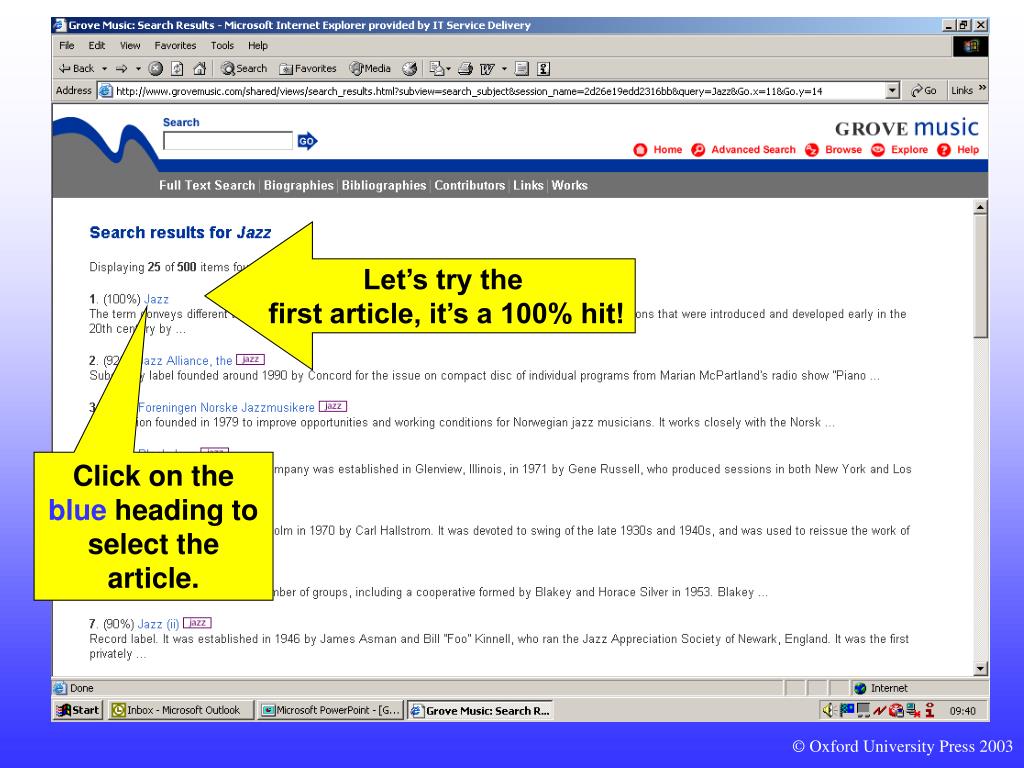Click the red Home icon on the Grove header
1024x768 pixels.
pyautogui.click(x=640, y=150)
